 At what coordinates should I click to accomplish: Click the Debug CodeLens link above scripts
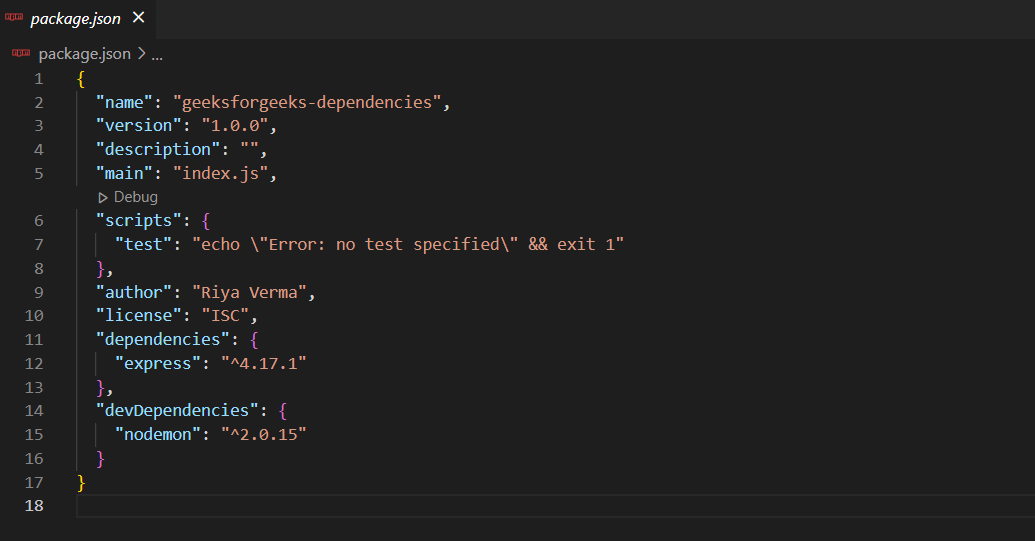point(135,197)
